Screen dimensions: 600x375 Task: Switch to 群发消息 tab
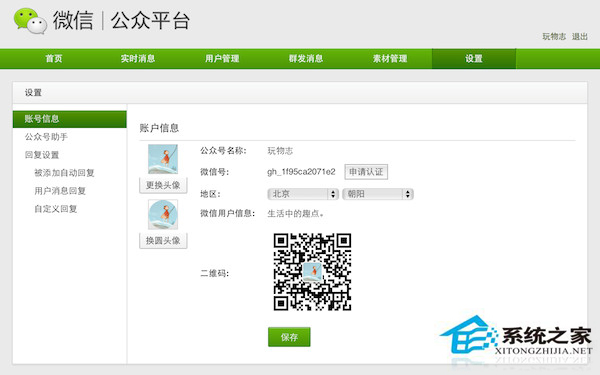point(306,59)
